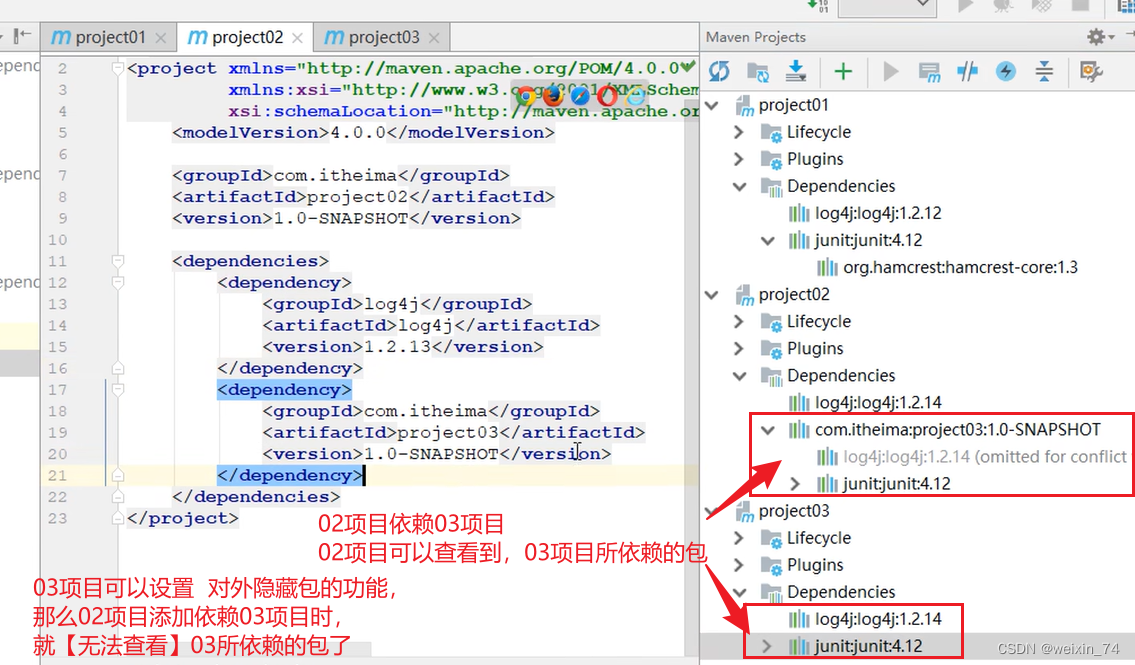Select log4j:log4j:1.2.14 omitted for conflict entry
The image size is (1135, 665).
pyautogui.click(x=984, y=457)
